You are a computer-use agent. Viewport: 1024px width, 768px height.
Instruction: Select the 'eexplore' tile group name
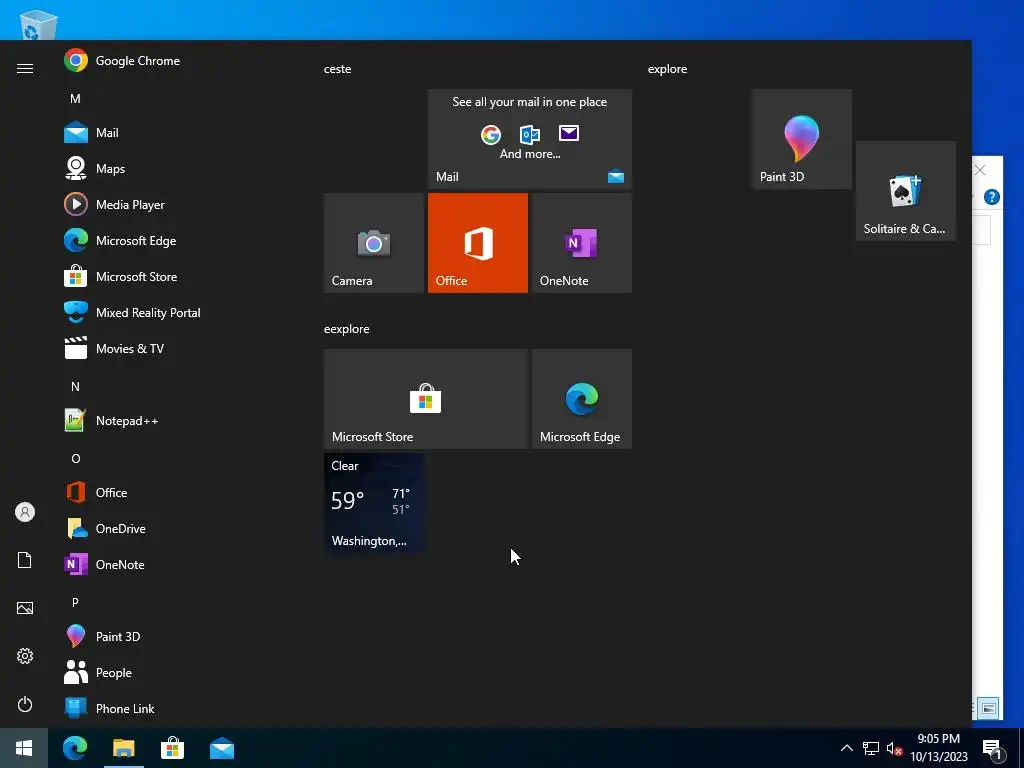[347, 329]
